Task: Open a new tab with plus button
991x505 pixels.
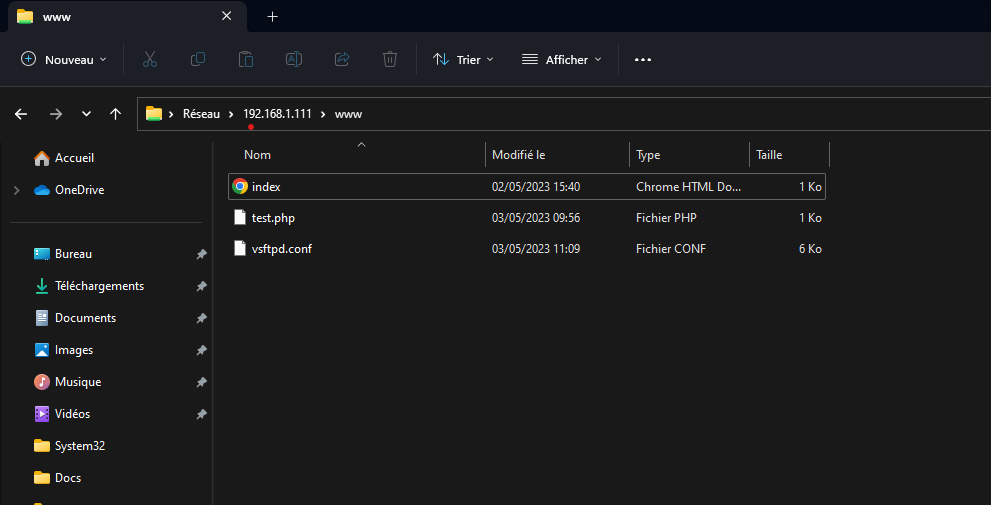Action: pos(272,16)
